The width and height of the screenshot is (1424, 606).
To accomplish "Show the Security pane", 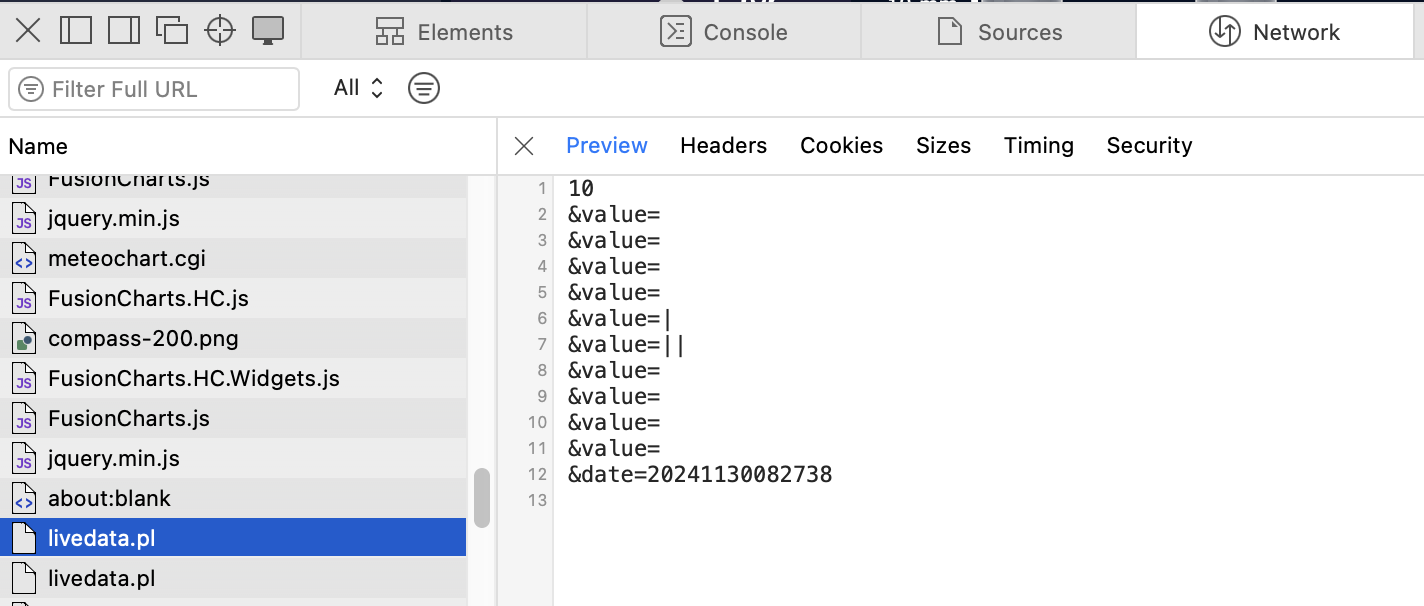I will coord(1150,146).
